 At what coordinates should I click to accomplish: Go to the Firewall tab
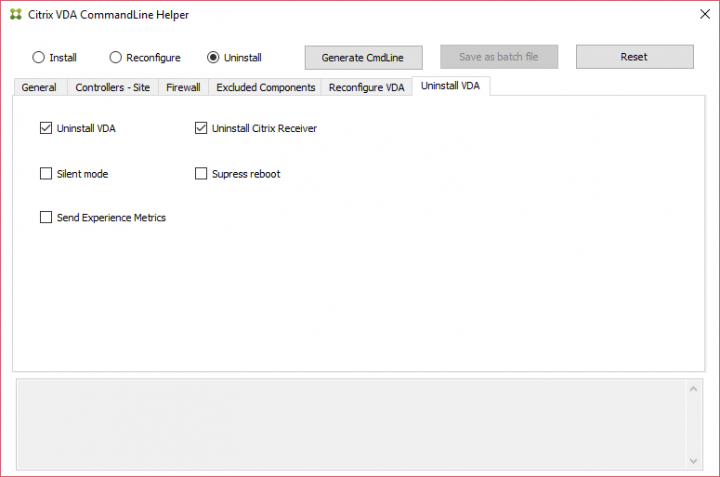(183, 87)
